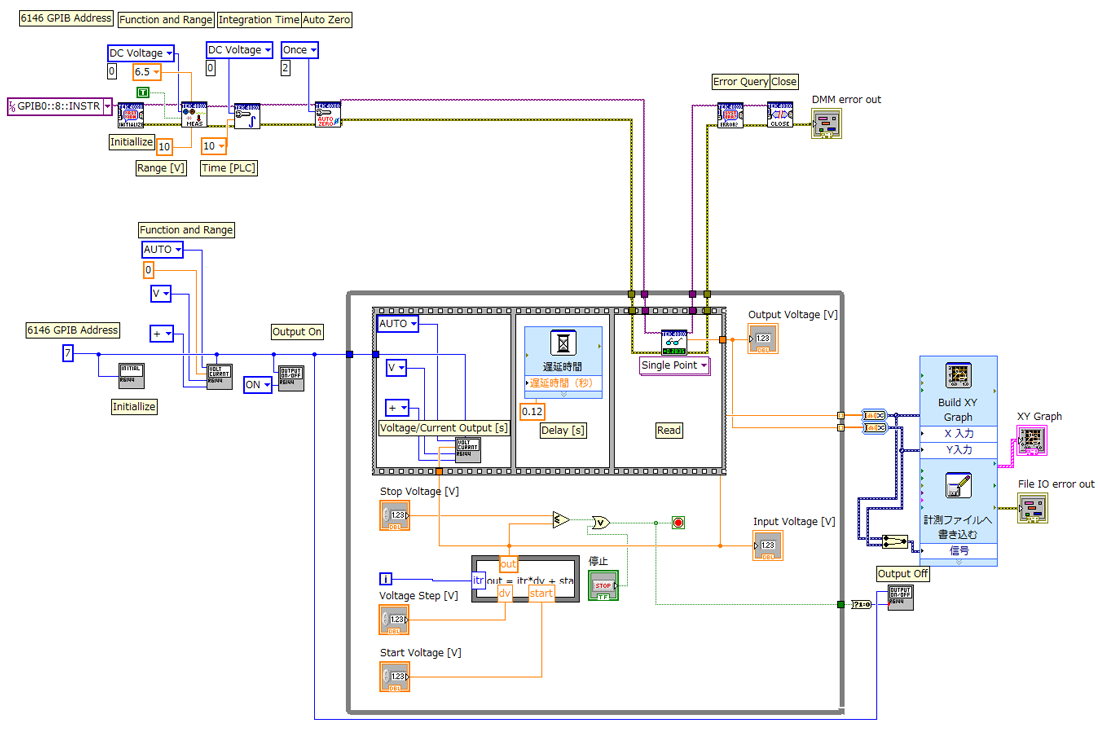
Task: Click the DMM Read VI icon
Action: coord(674,342)
